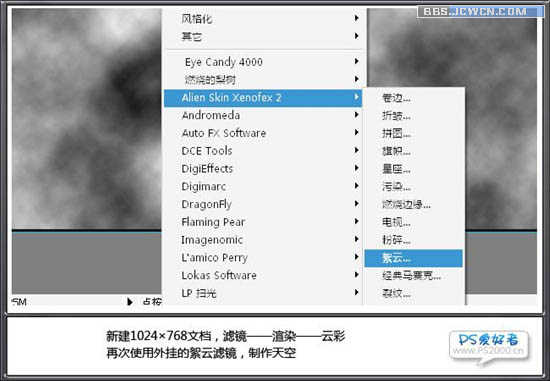Image resolution: width=550 pixels, height=381 pixels.
Task: Open the 风格化 filter submenu
Action: pos(264,18)
